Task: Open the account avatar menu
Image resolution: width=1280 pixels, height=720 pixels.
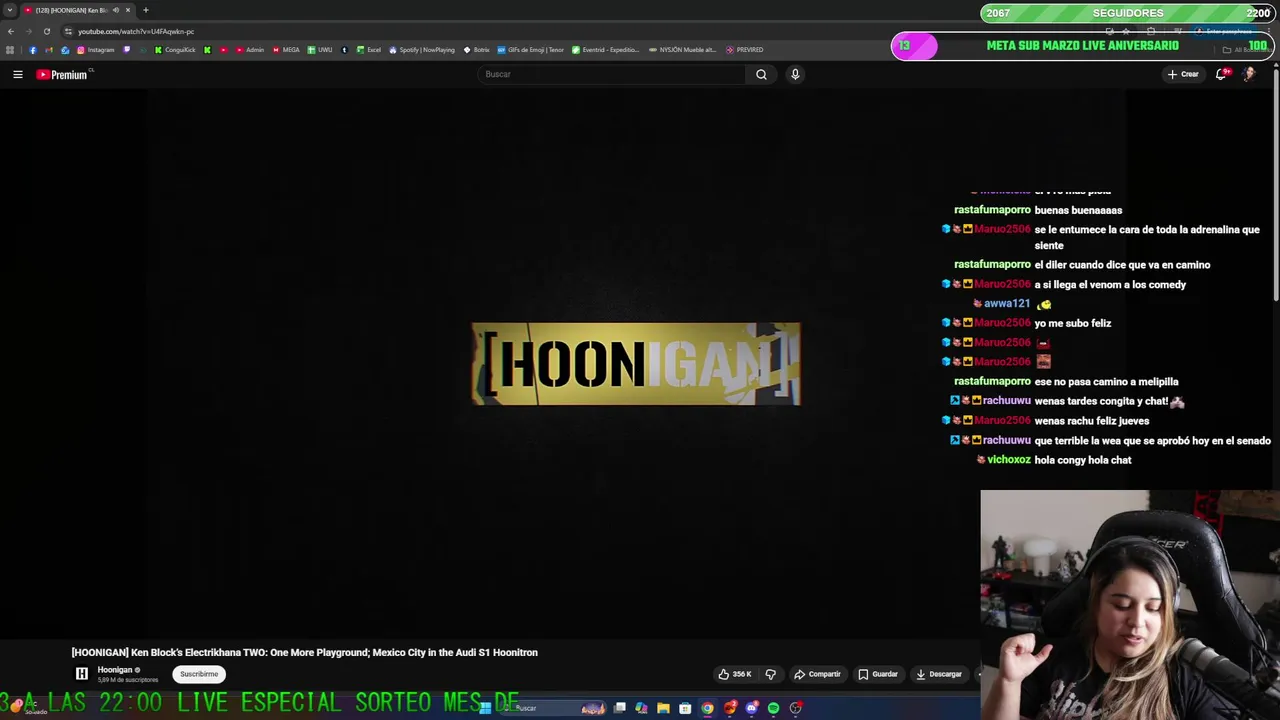Action: 1249,74
